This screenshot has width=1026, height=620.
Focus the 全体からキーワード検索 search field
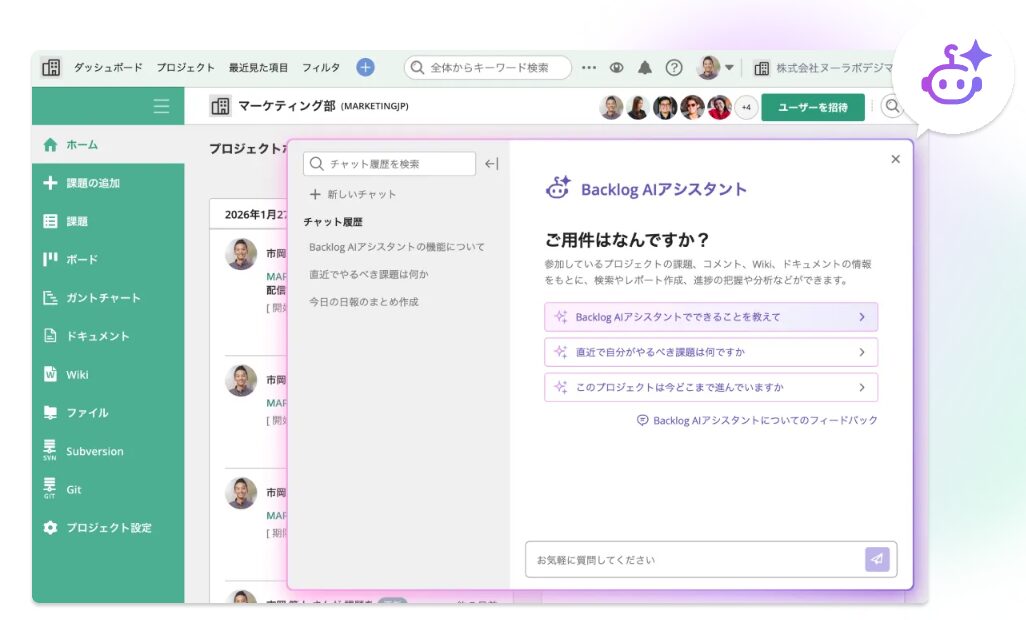pos(487,67)
